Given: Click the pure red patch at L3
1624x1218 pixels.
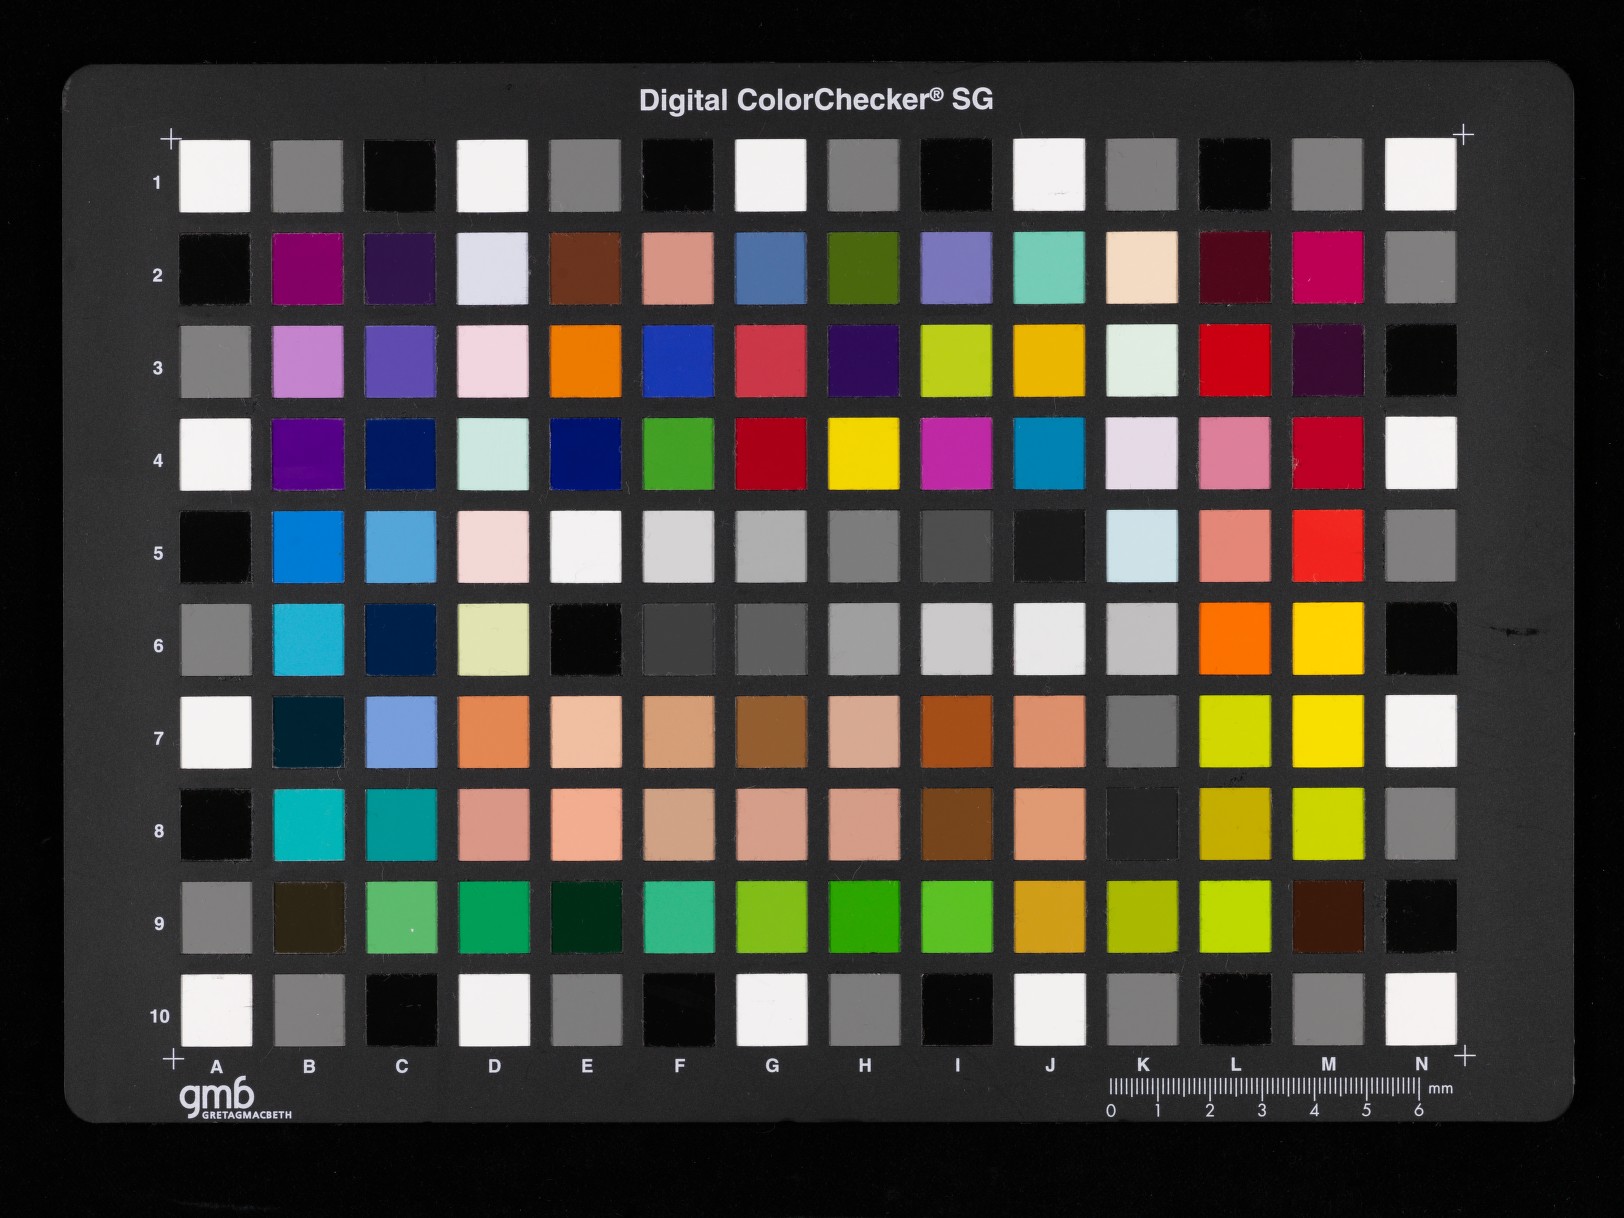Looking at the screenshot, I should tap(1234, 360).
